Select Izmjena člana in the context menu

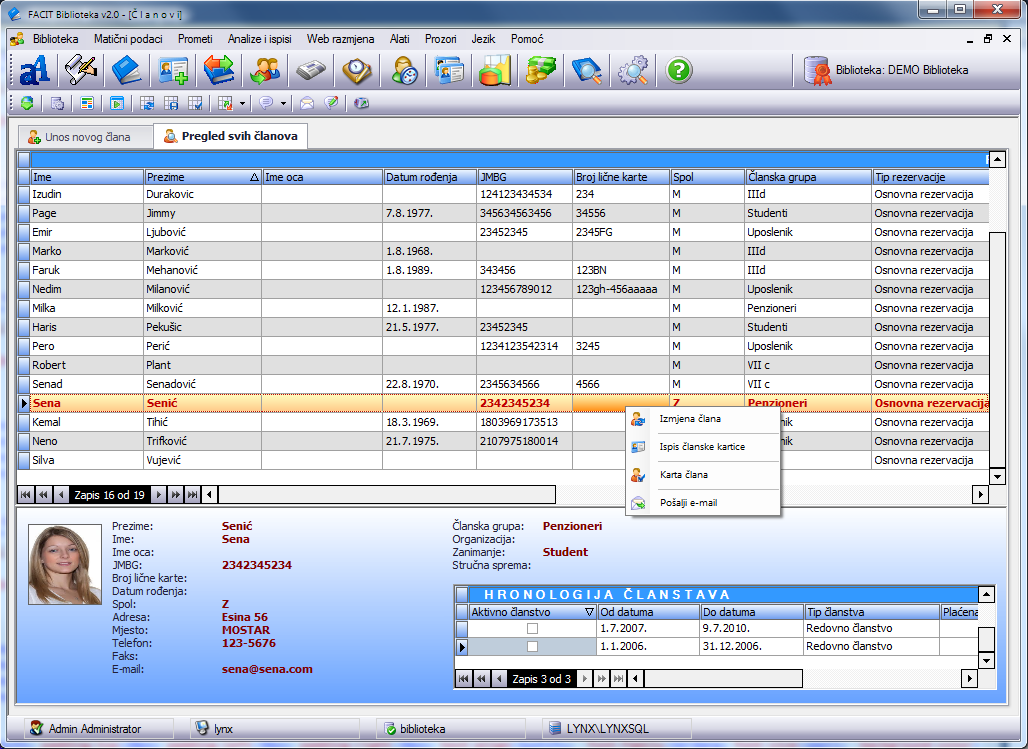point(689,419)
